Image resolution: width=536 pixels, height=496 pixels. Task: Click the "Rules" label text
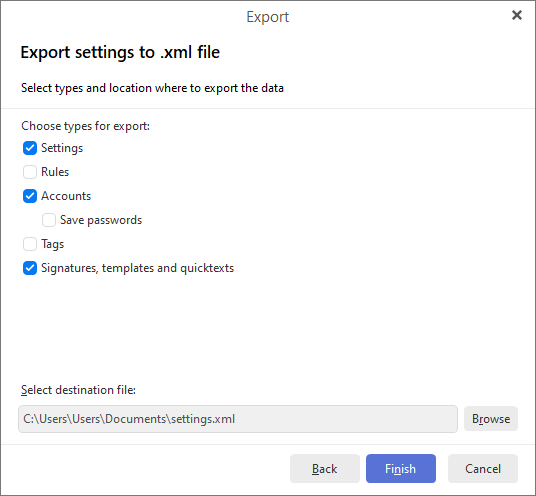click(55, 172)
